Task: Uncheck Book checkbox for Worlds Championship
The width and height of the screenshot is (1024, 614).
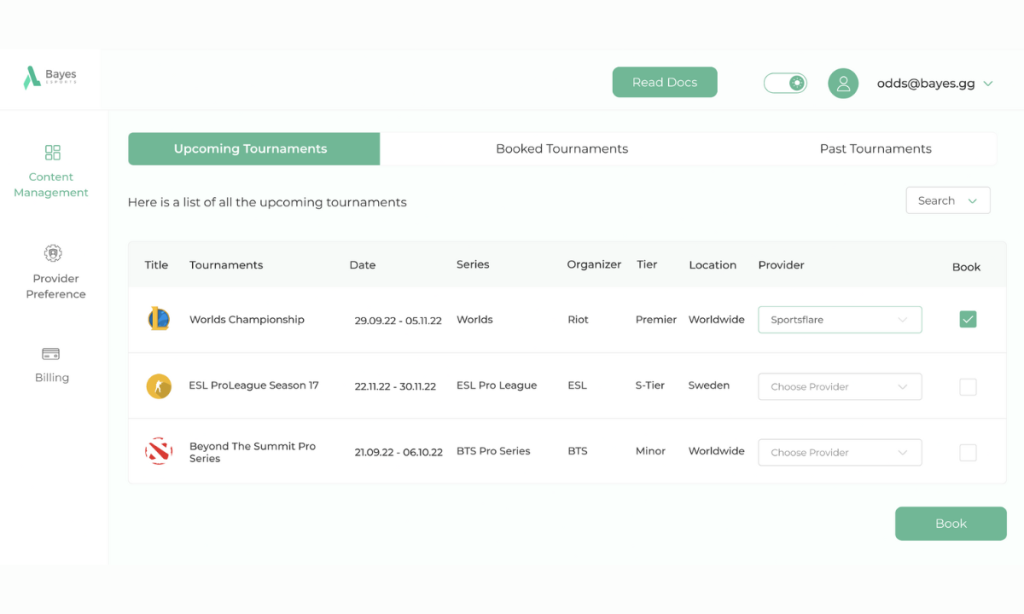Action: (968, 319)
